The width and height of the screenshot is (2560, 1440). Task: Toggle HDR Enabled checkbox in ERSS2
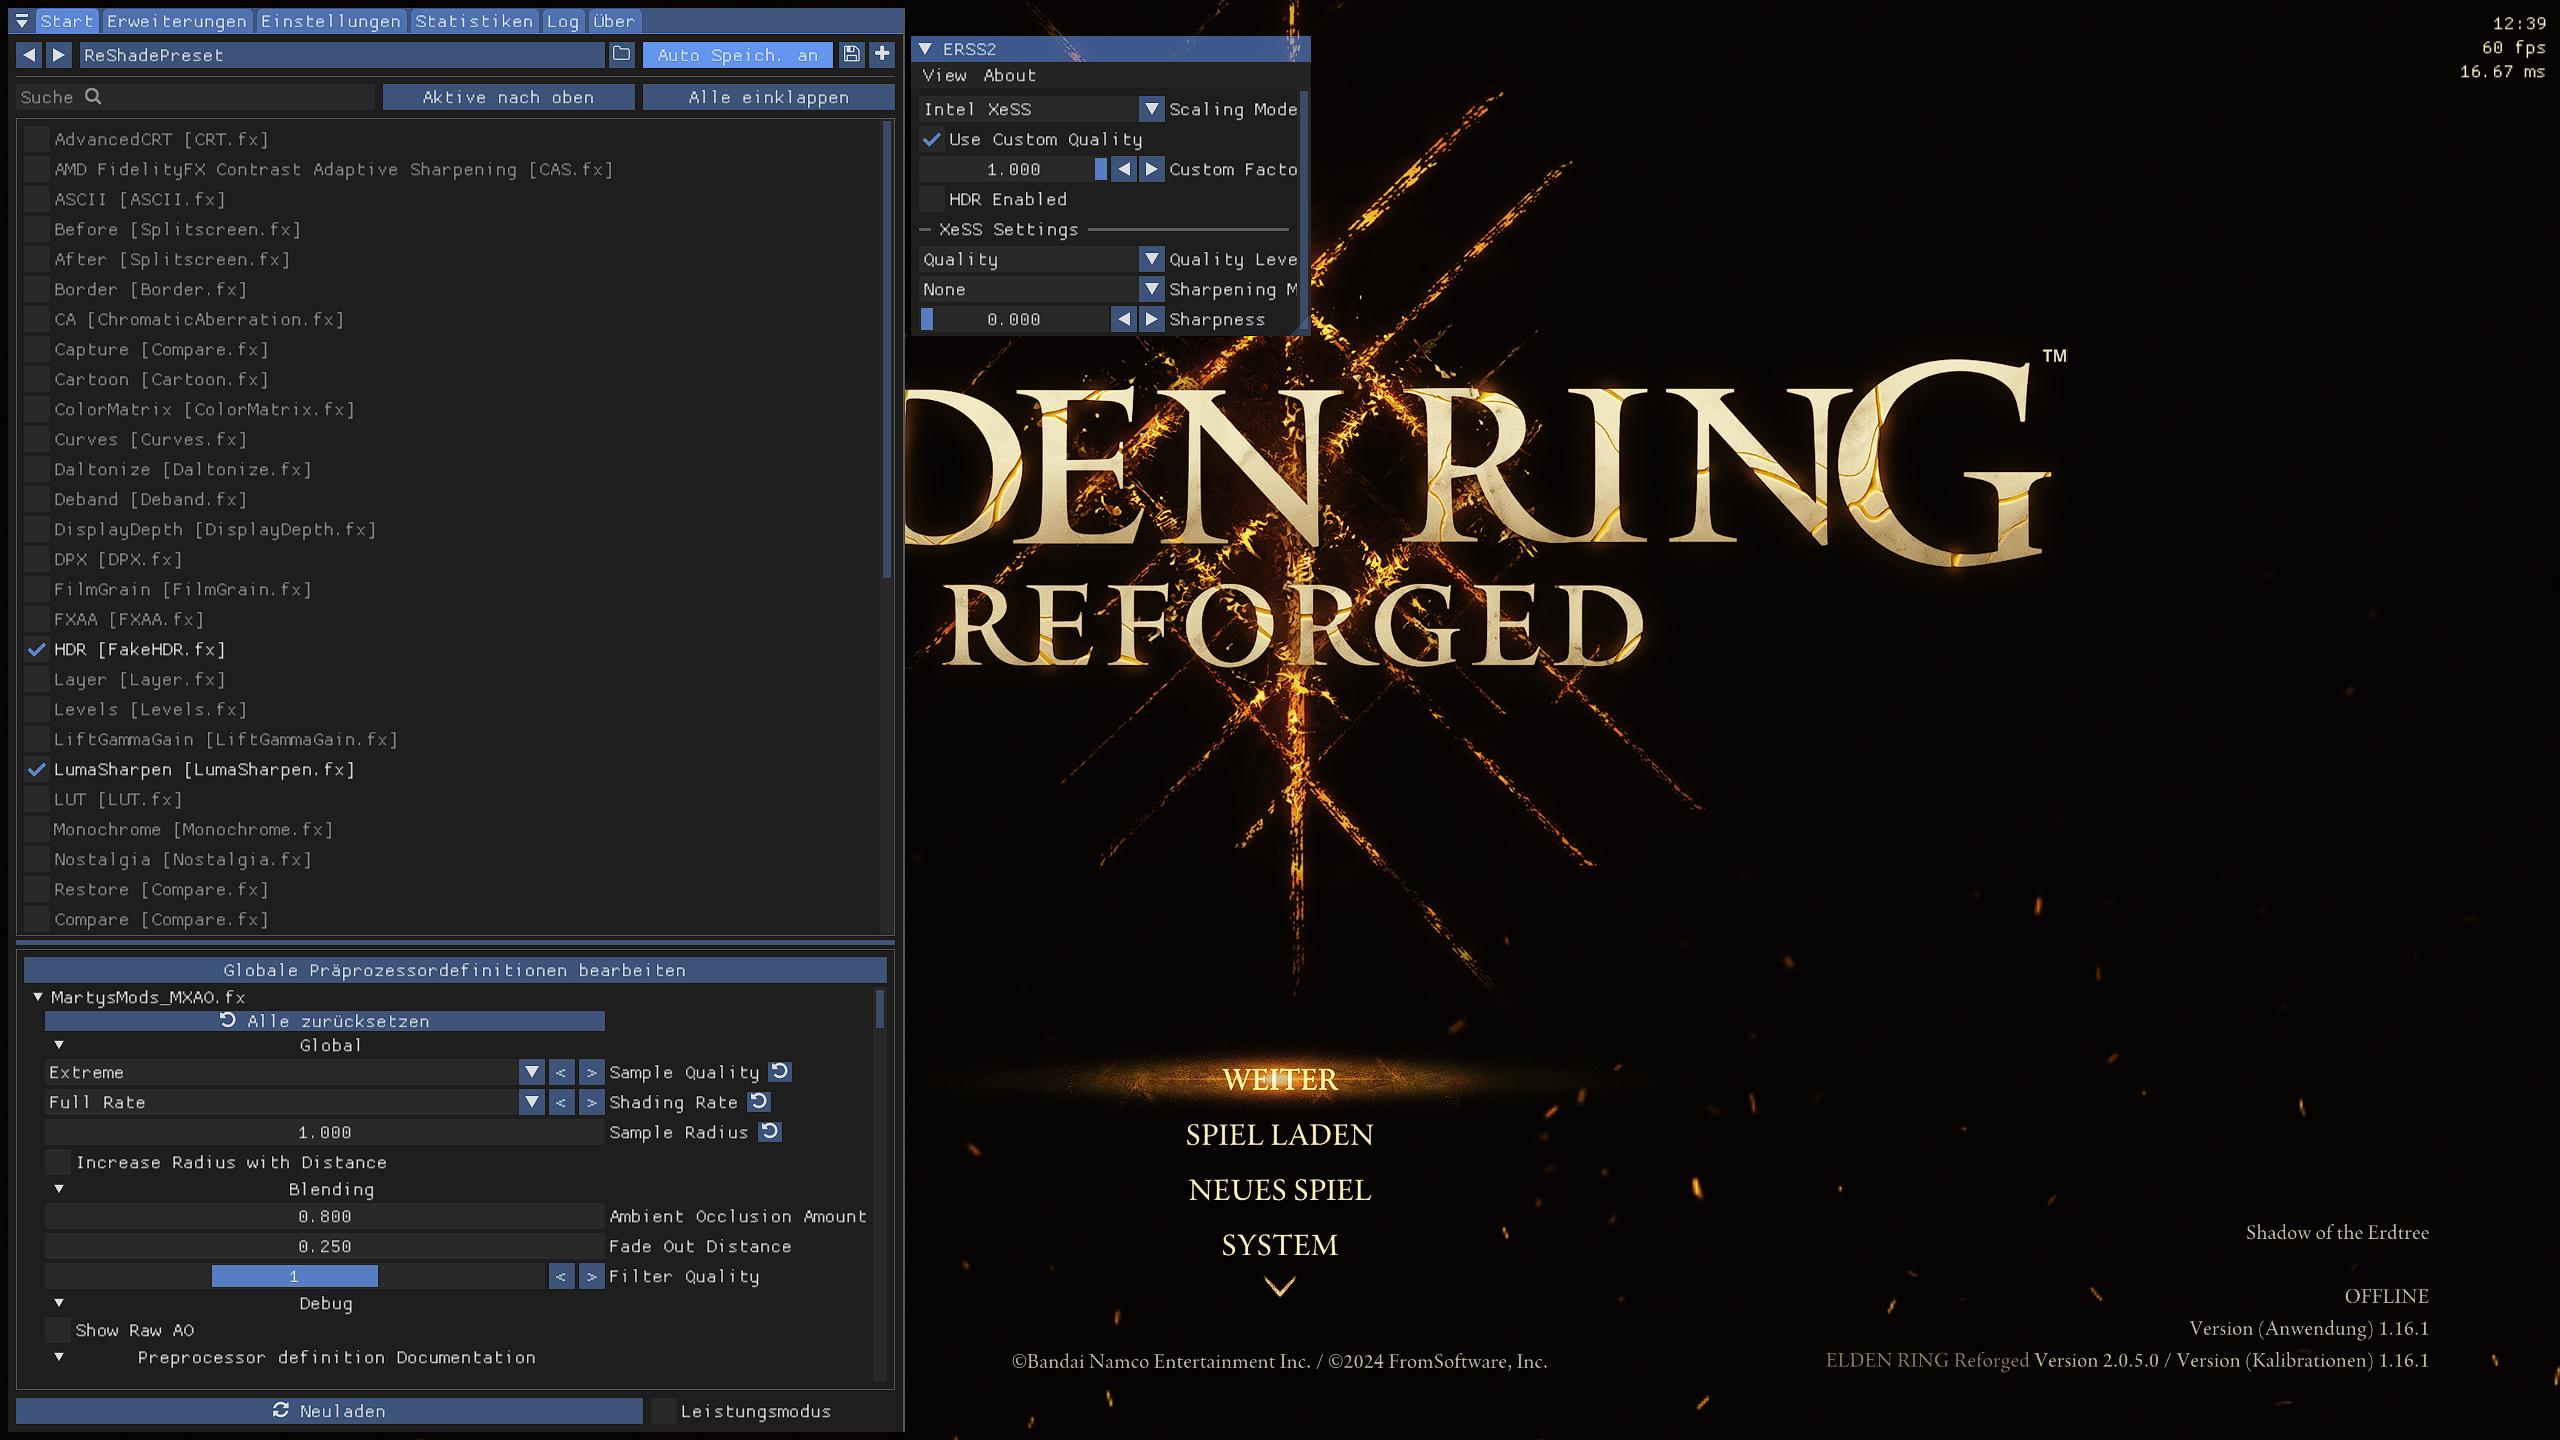[x=932, y=199]
